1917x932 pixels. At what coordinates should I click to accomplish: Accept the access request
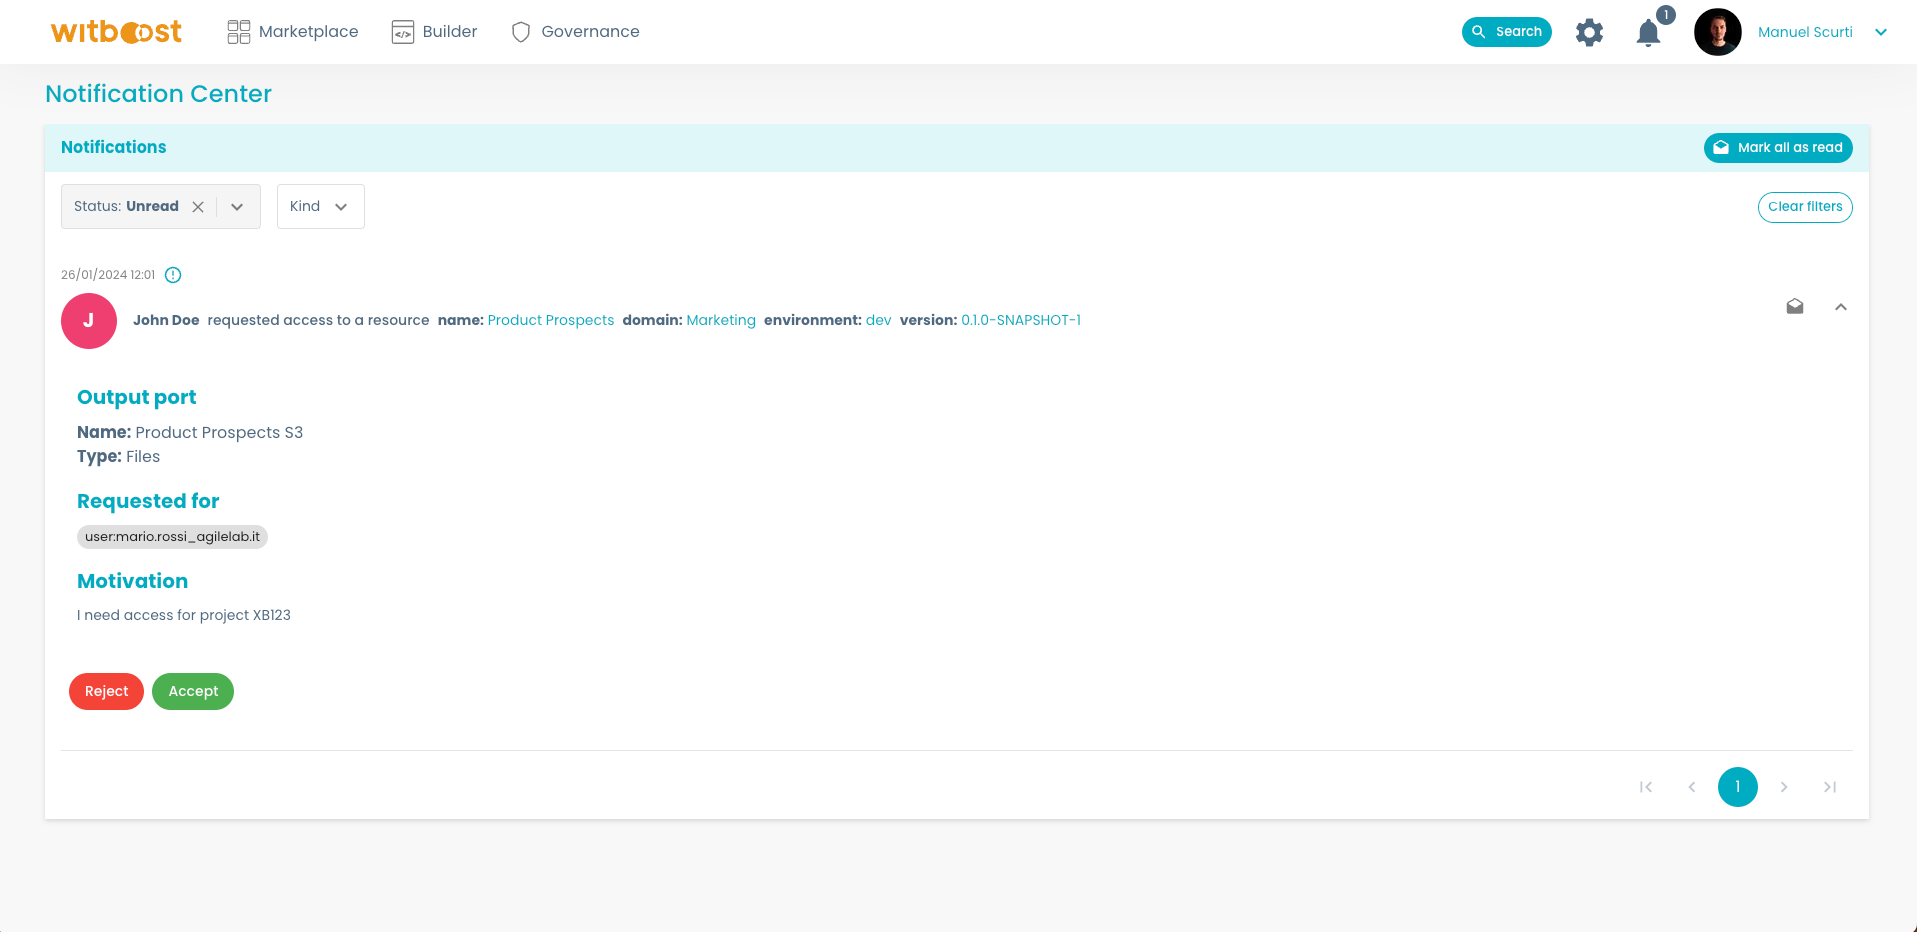193,691
